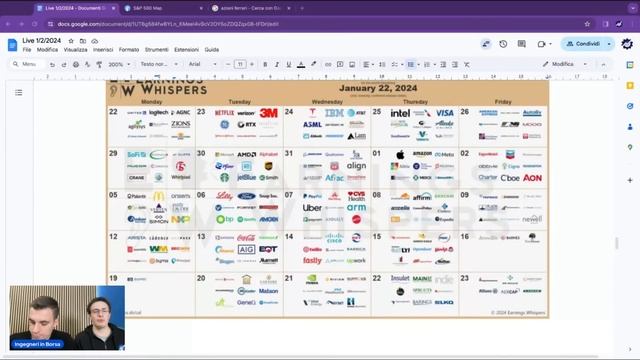Open the 200% zoom dropdown

point(119,64)
